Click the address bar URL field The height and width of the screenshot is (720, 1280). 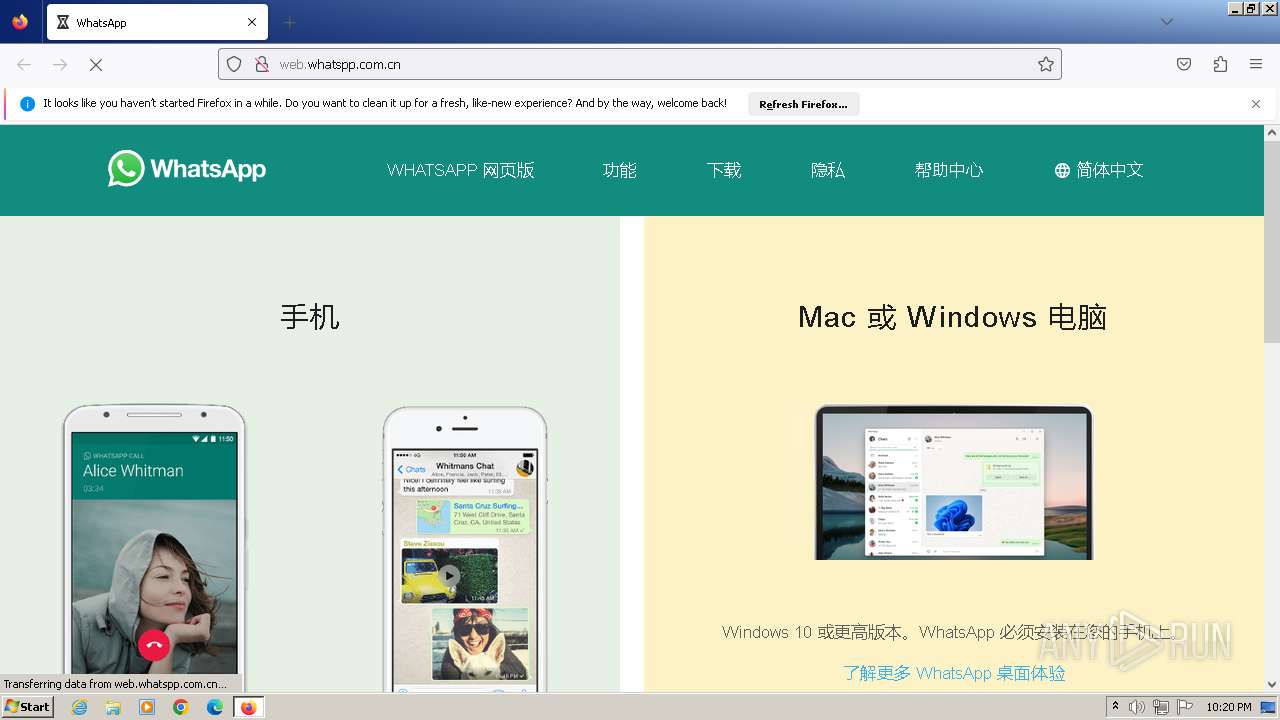point(640,64)
